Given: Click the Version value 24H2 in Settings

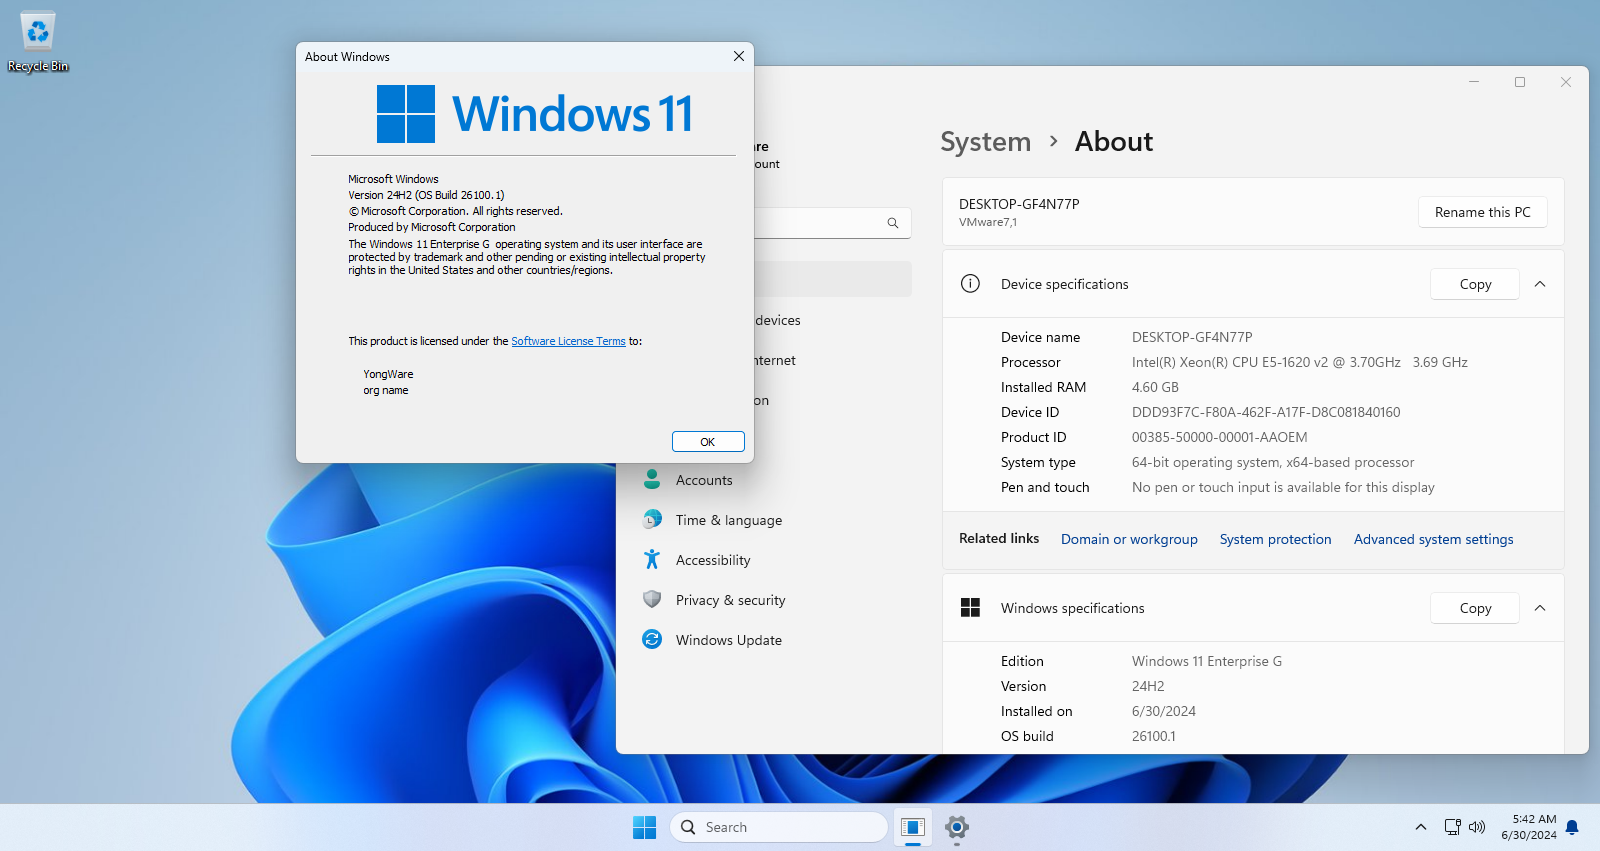Looking at the screenshot, I should (1148, 686).
